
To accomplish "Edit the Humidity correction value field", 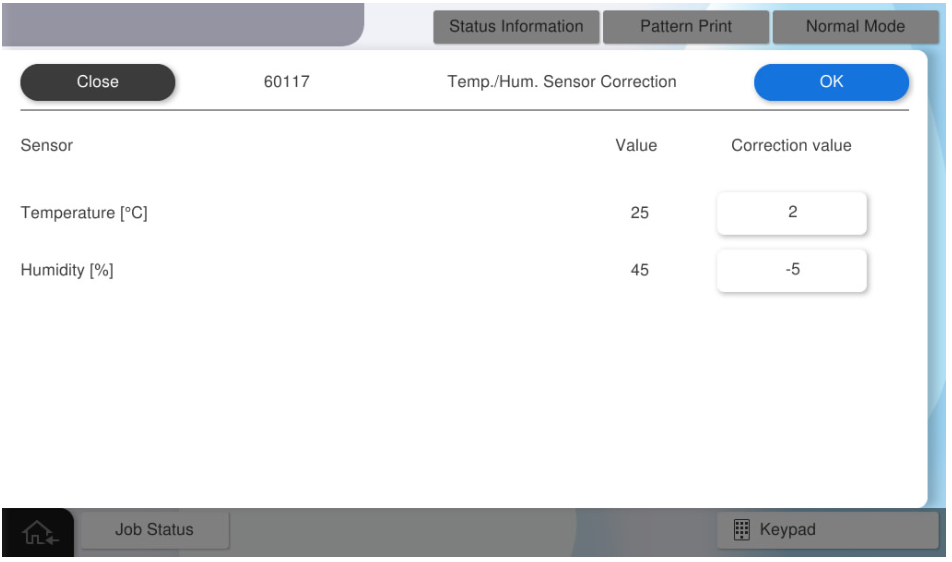I will 791,270.
